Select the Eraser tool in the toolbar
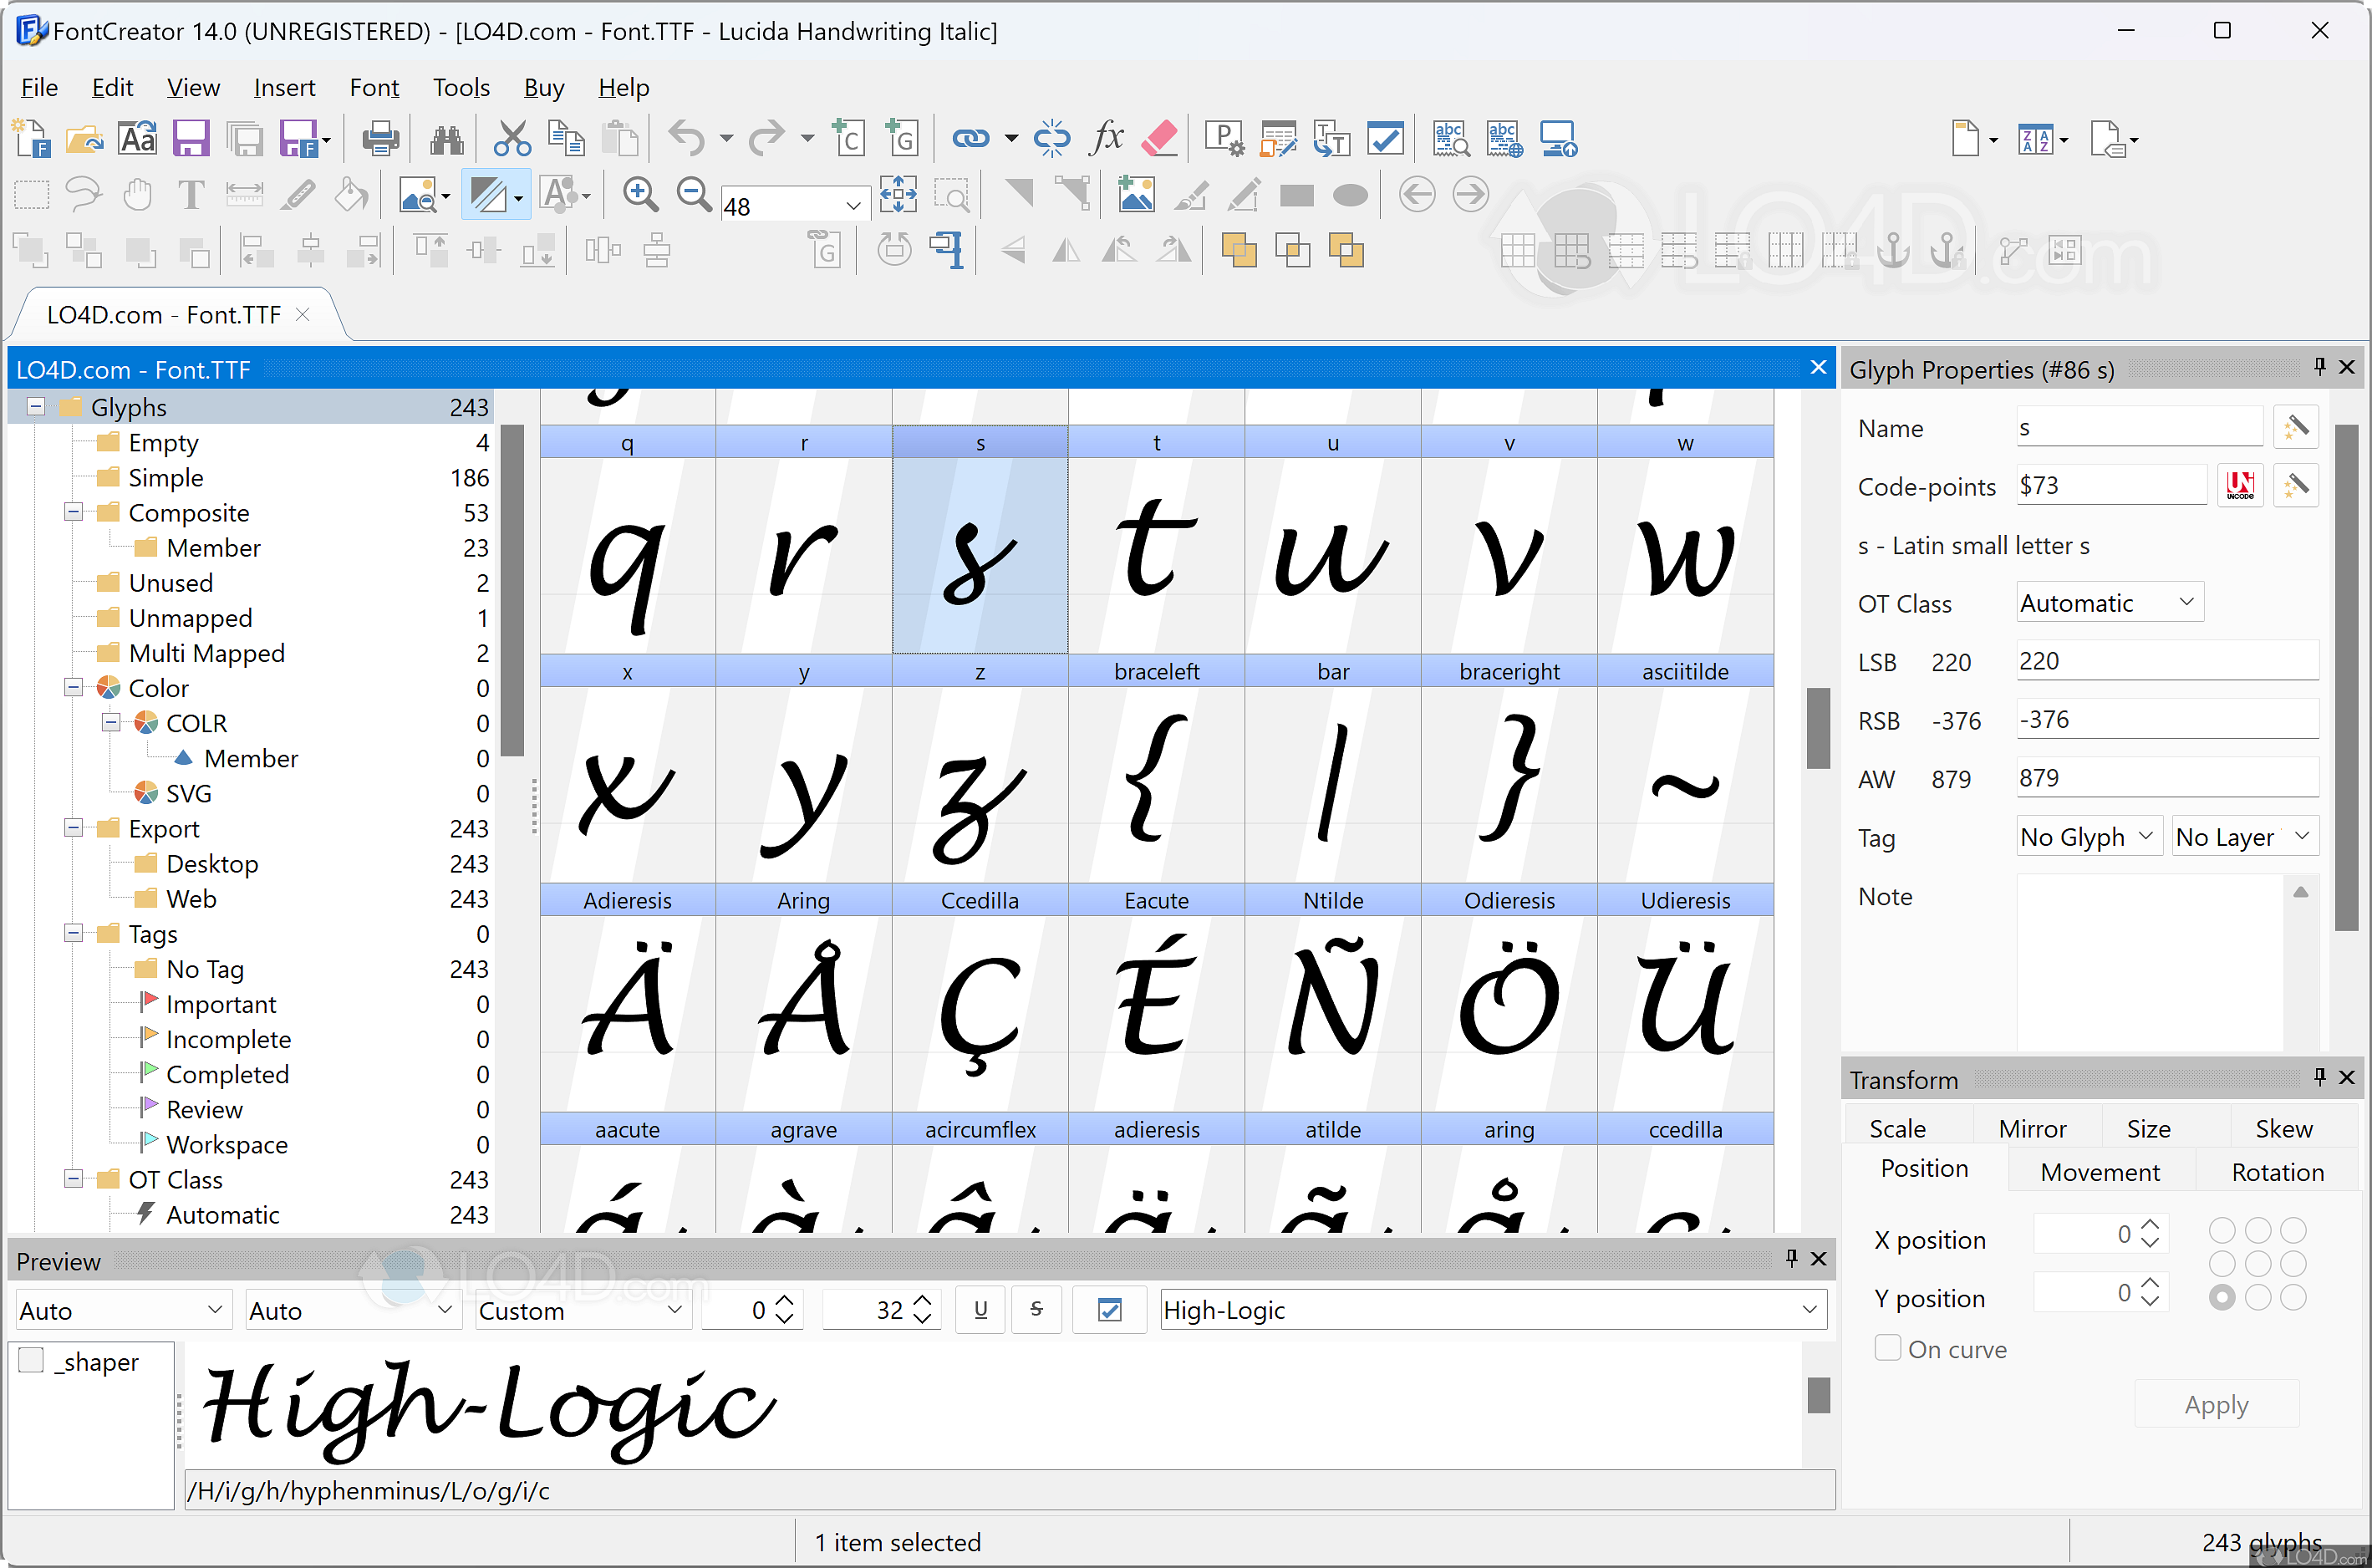Viewport: 2372px width, 1568px height. (x=1160, y=138)
